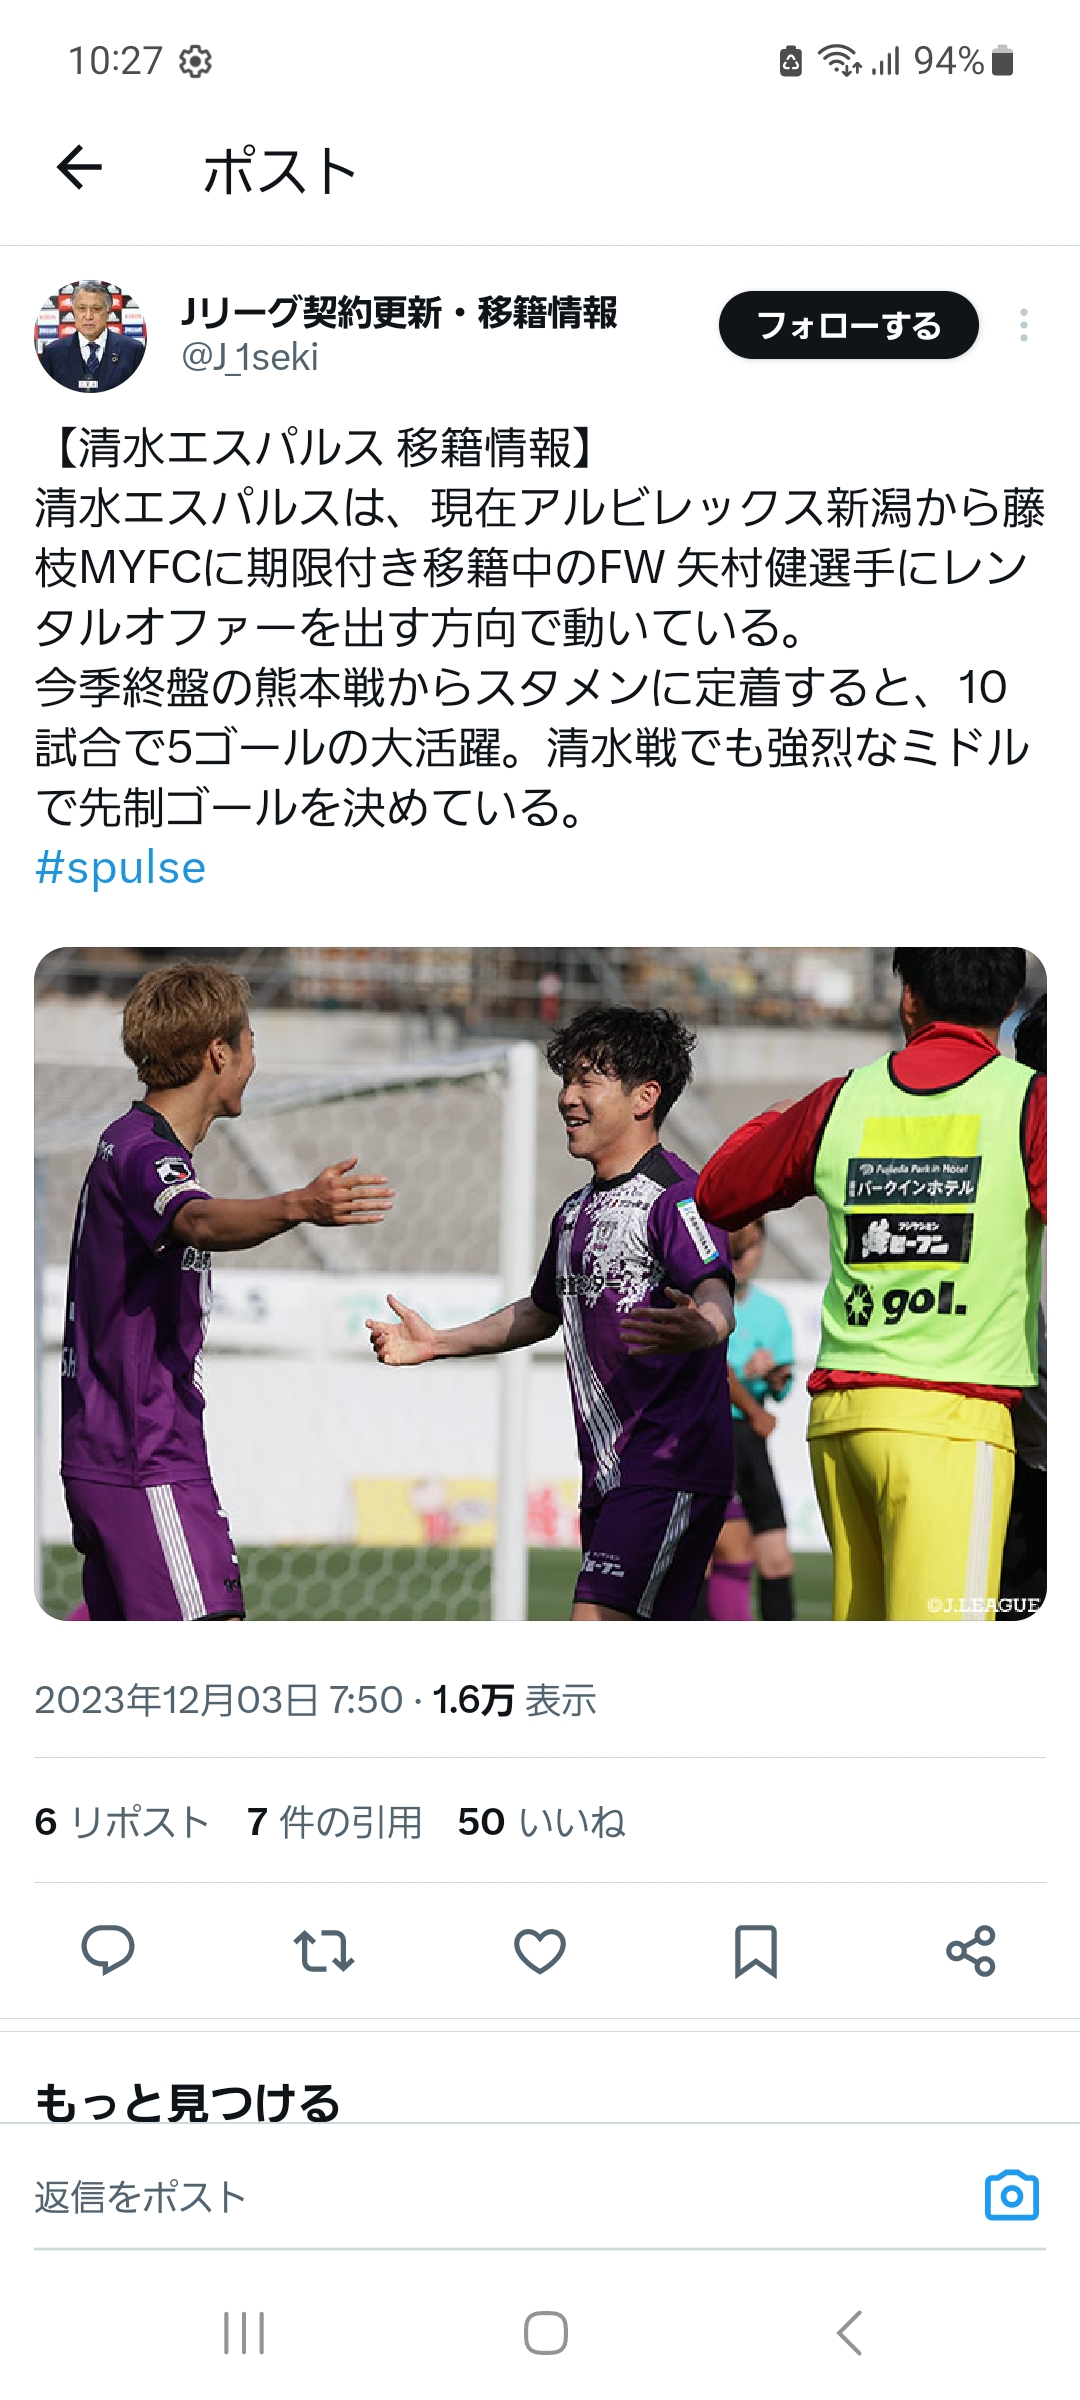Open the #spulse hashtag link
This screenshot has height=2400, width=1080.
click(x=120, y=867)
